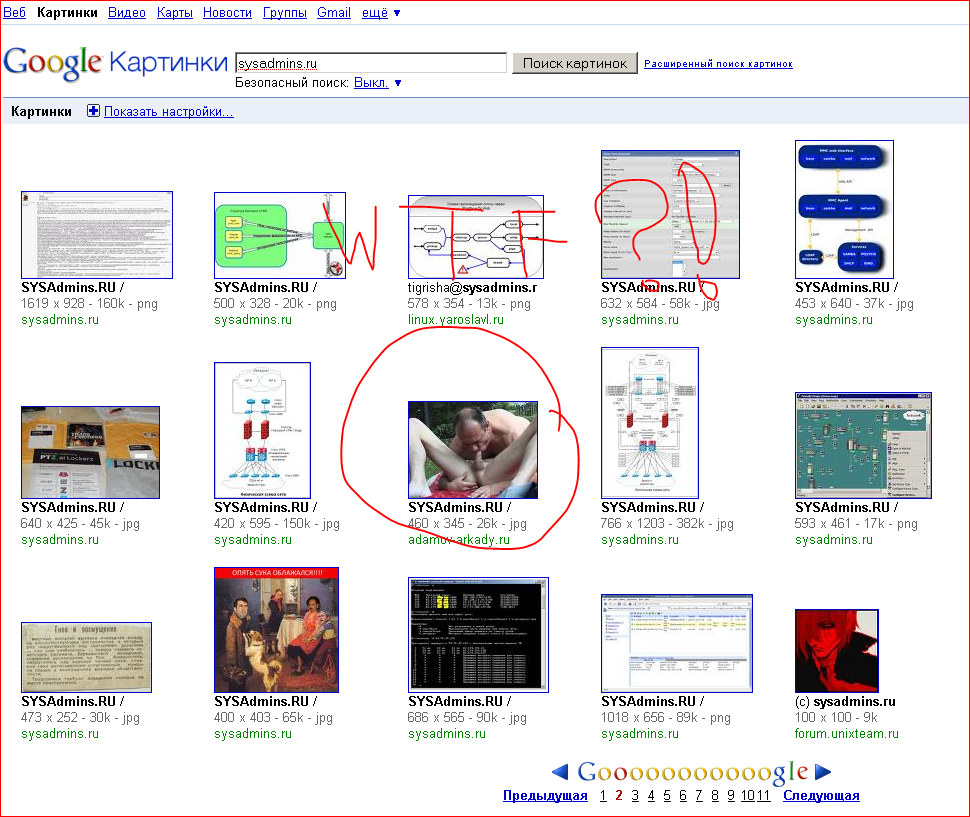Click the SYSAdmins.RU title above 453 x 640
The image size is (970, 817).
(x=846, y=288)
